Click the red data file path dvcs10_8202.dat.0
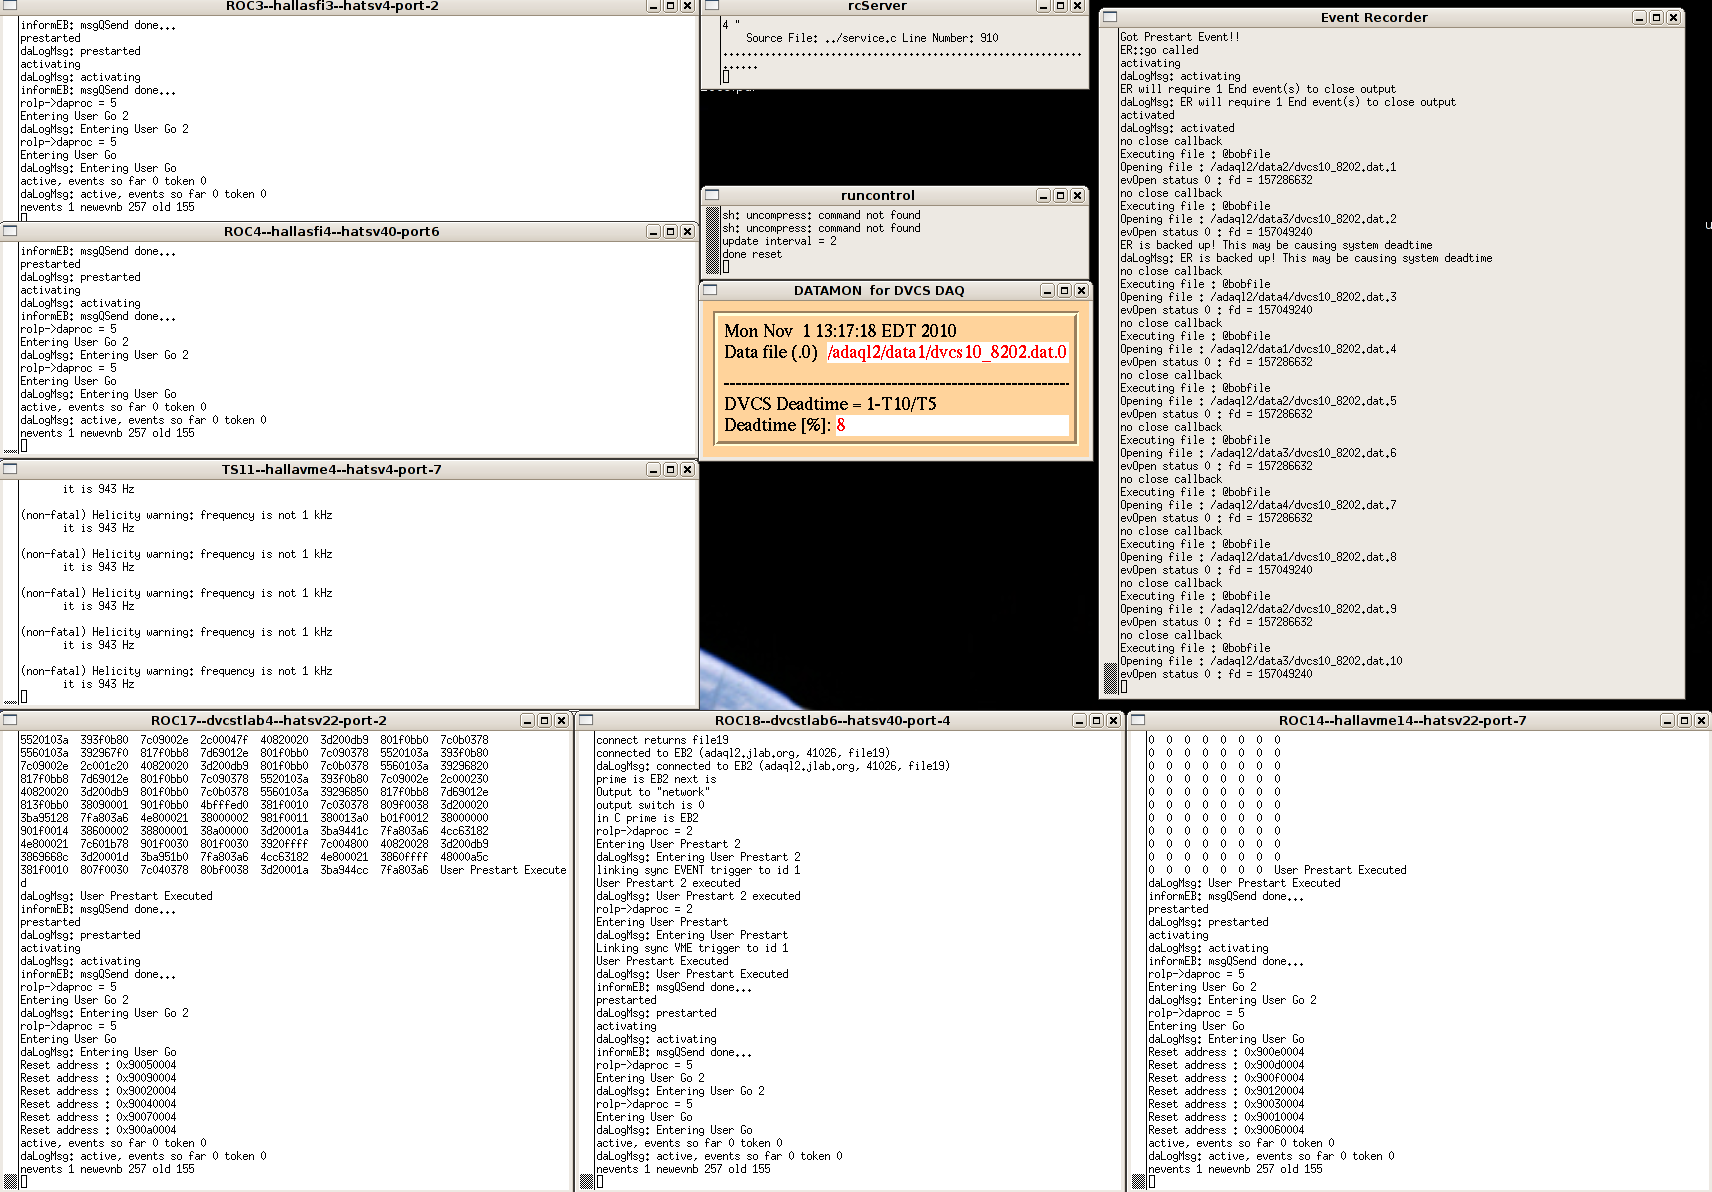Image resolution: width=1712 pixels, height=1192 pixels. pyautogui.click(x=947, y=352)
